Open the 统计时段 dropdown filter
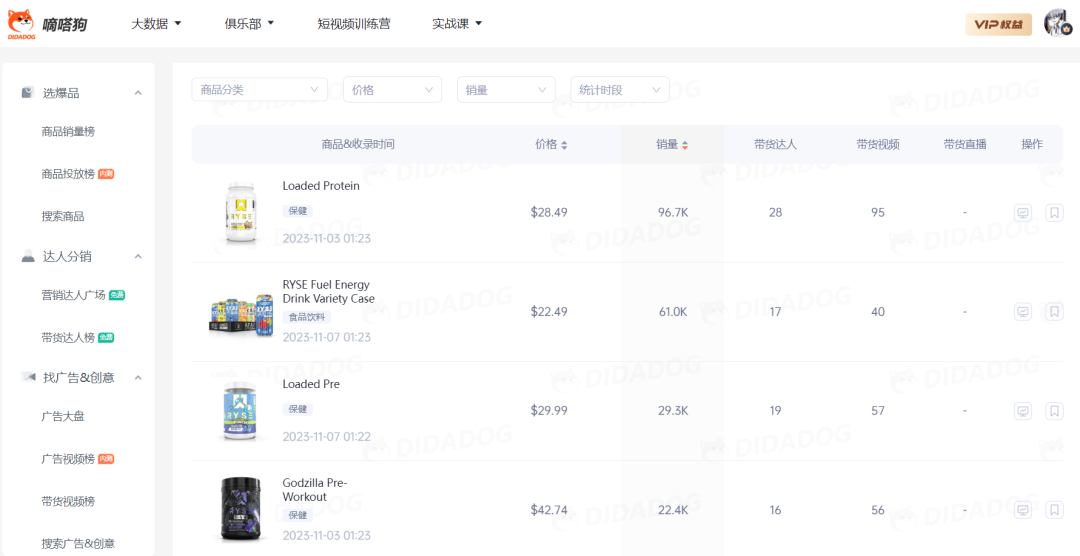 tap(619, 90)
